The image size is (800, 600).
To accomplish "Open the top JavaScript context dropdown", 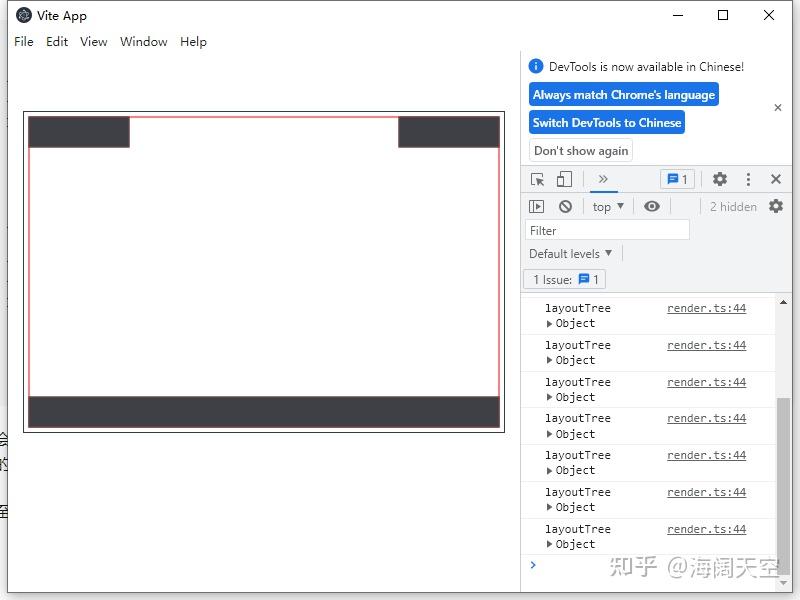I will 608,207.
